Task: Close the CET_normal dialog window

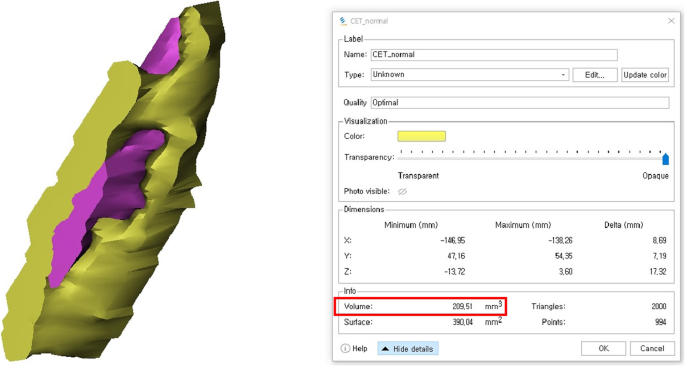Action: click(x=671, y=21)
